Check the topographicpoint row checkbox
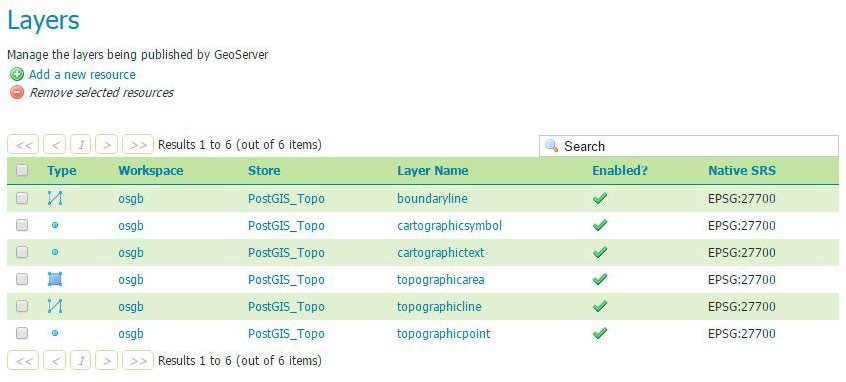Screen dimensions: 846x382 [x=22, y=333]
